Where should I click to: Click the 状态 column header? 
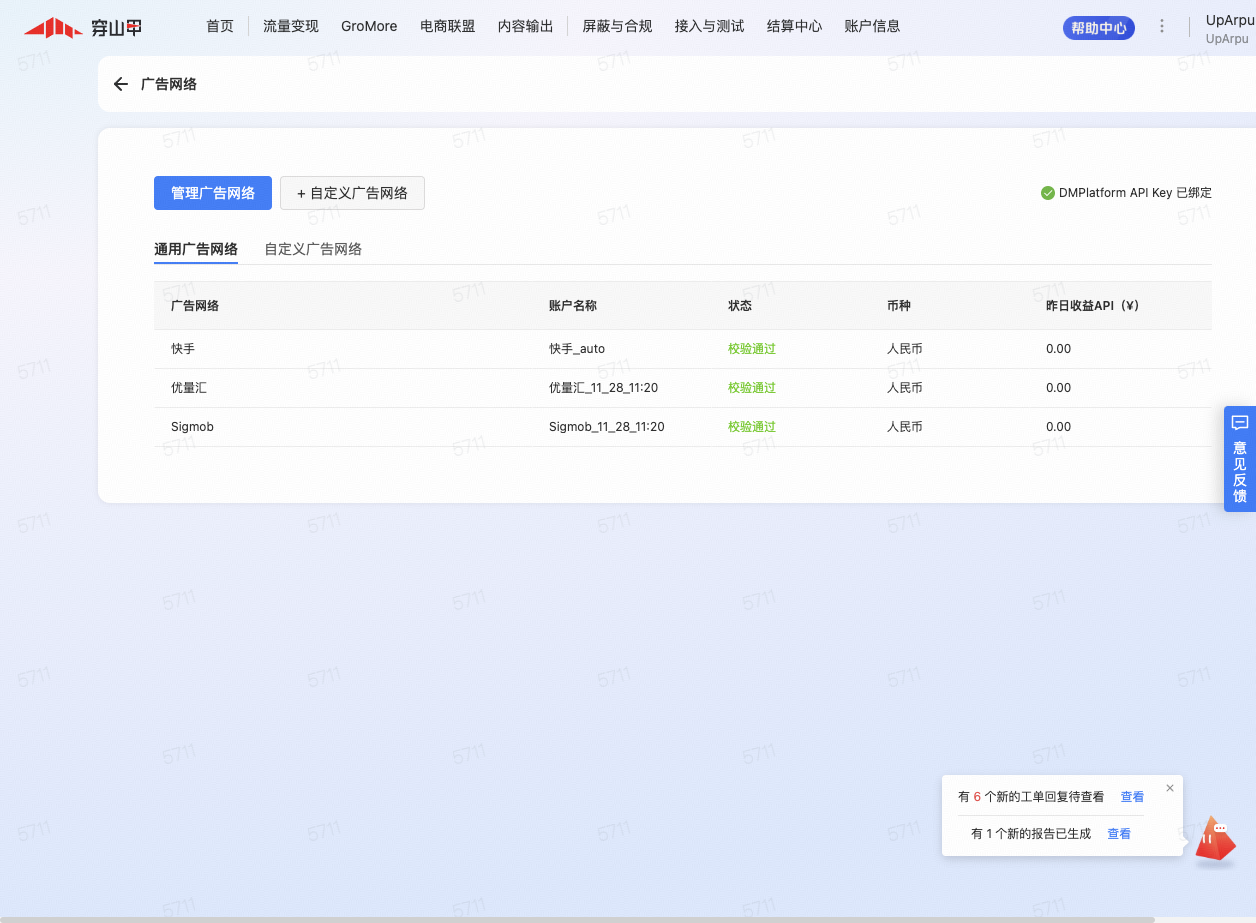[x=740, y=306]
